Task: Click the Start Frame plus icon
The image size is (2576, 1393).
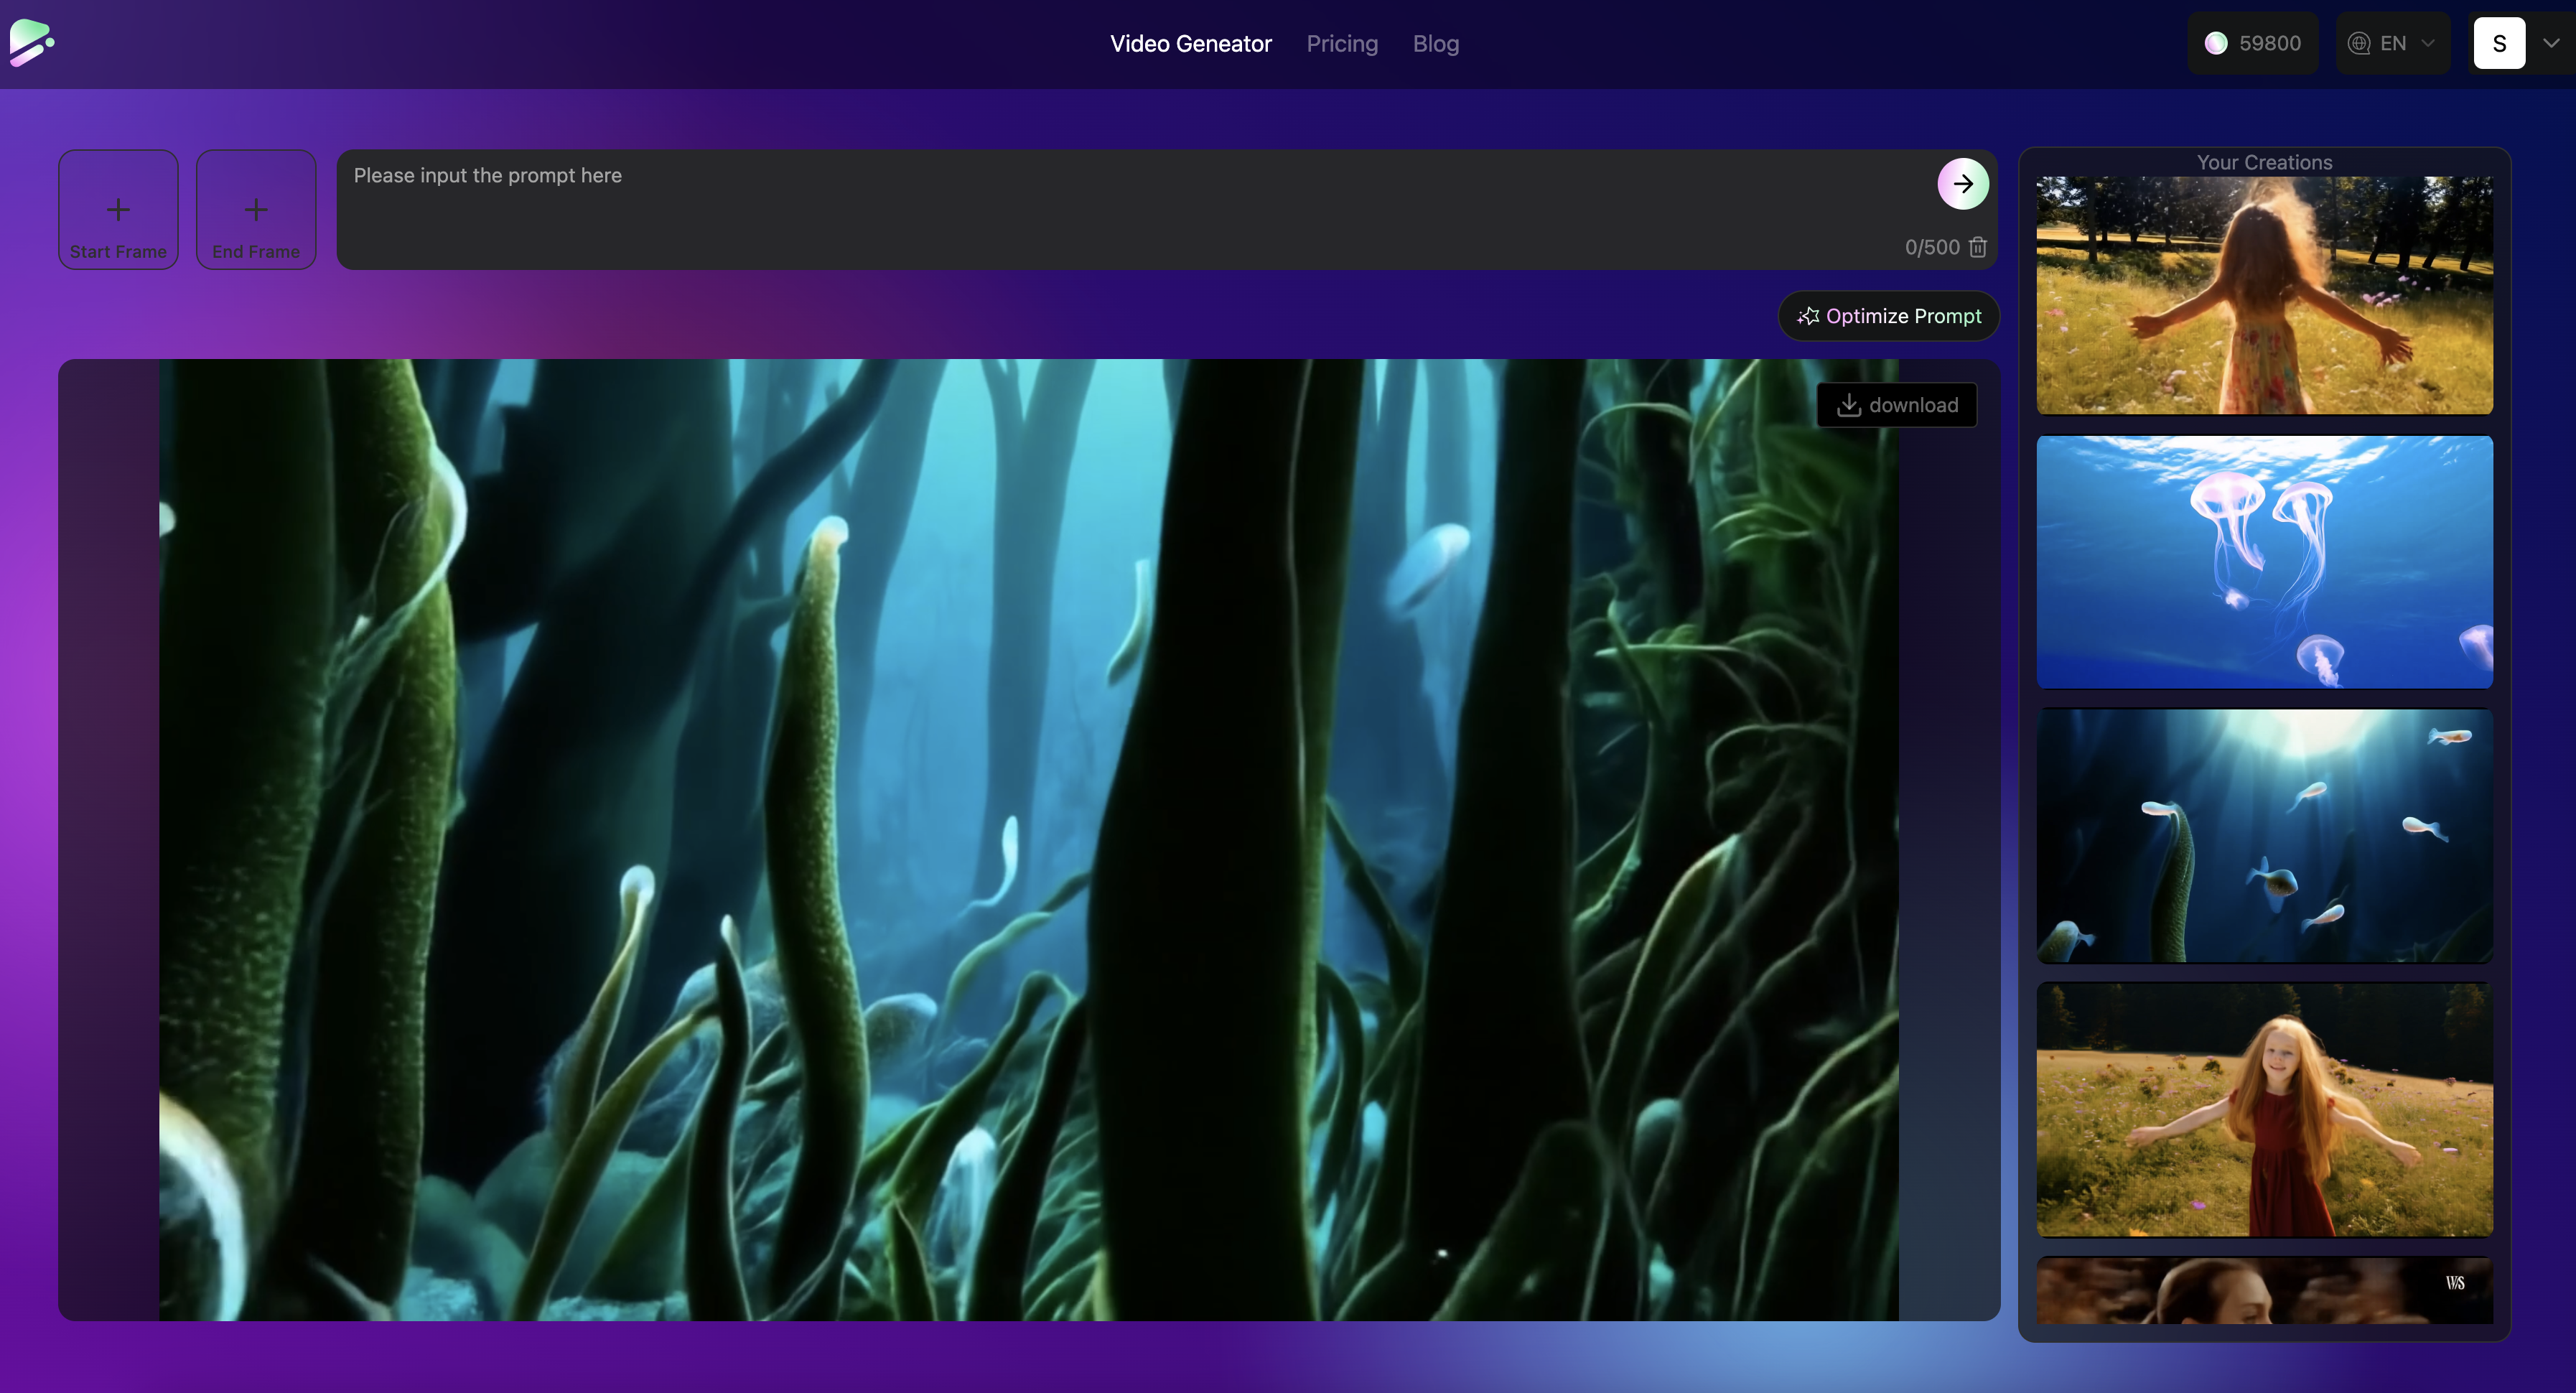Action: pos(118,210)
